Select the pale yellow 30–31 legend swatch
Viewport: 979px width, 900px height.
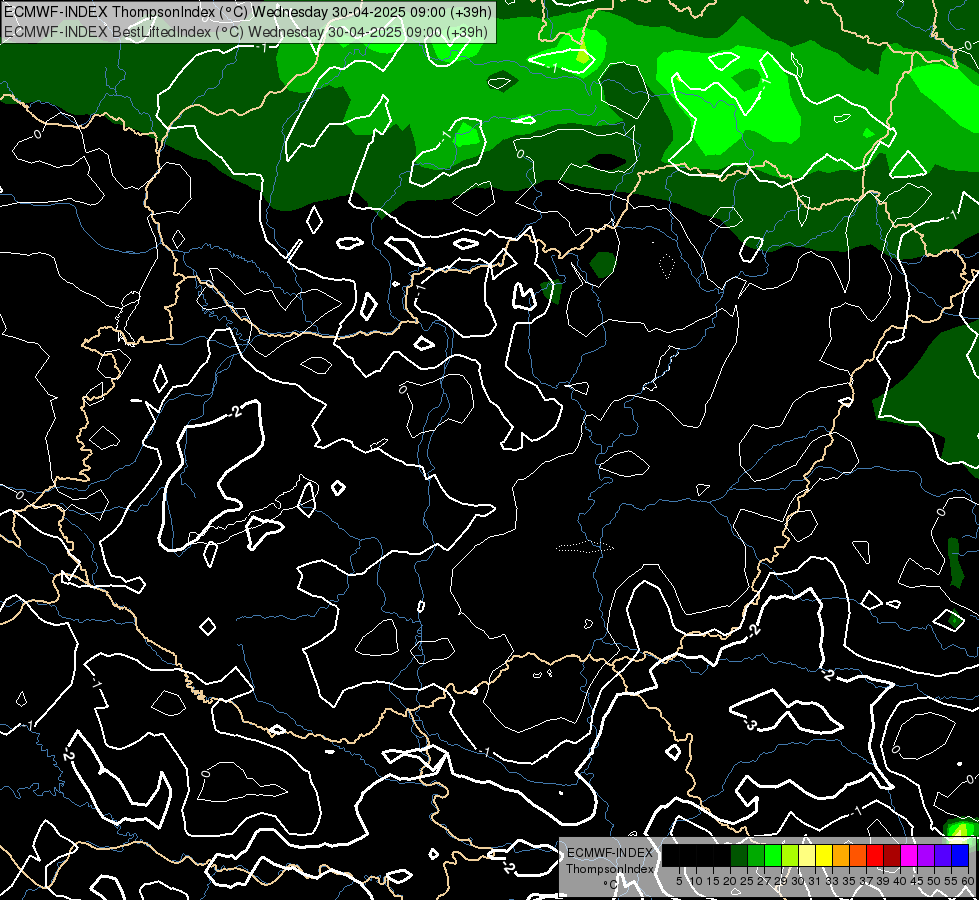click(x=807, y=855)
